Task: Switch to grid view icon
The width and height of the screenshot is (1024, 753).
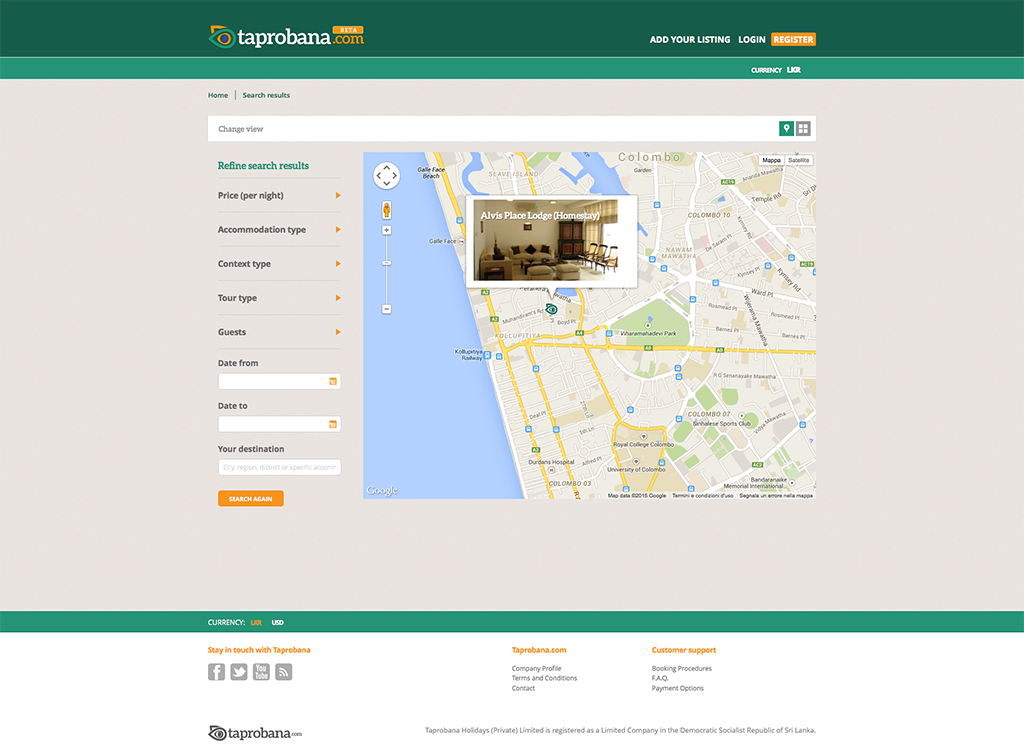Action: [803, 129]
